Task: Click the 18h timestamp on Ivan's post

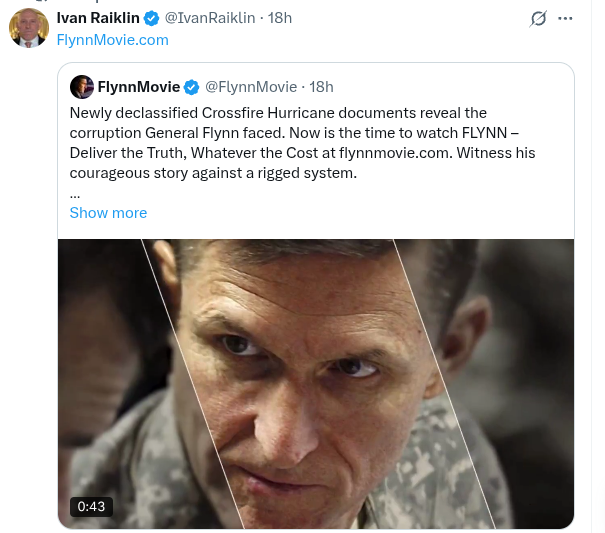Action: (280, 18)
